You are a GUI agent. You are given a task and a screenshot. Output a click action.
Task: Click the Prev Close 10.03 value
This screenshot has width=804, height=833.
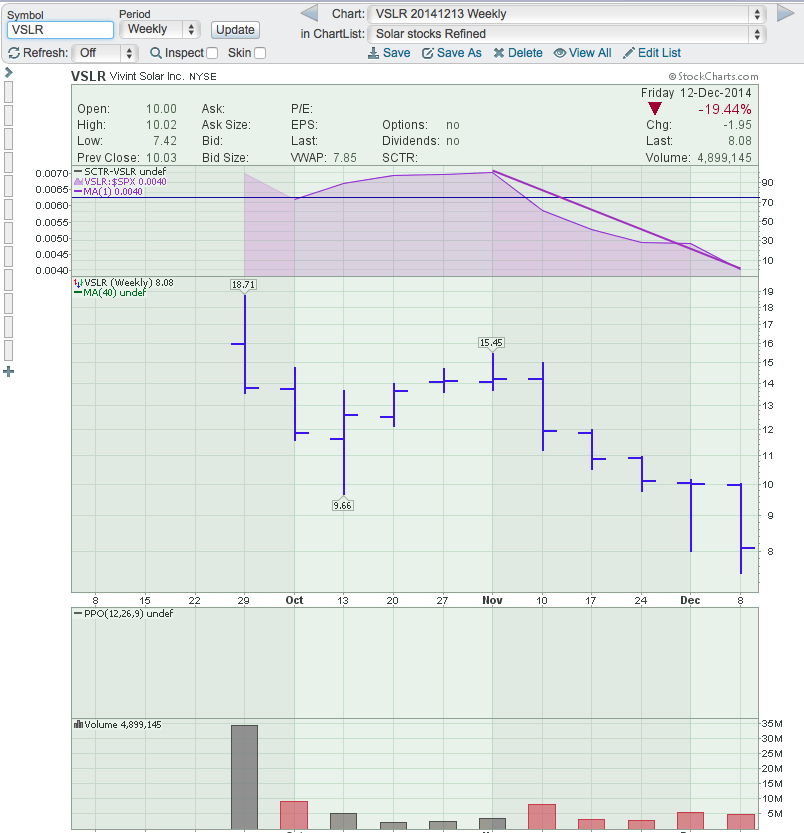click(x=161, y=158)
